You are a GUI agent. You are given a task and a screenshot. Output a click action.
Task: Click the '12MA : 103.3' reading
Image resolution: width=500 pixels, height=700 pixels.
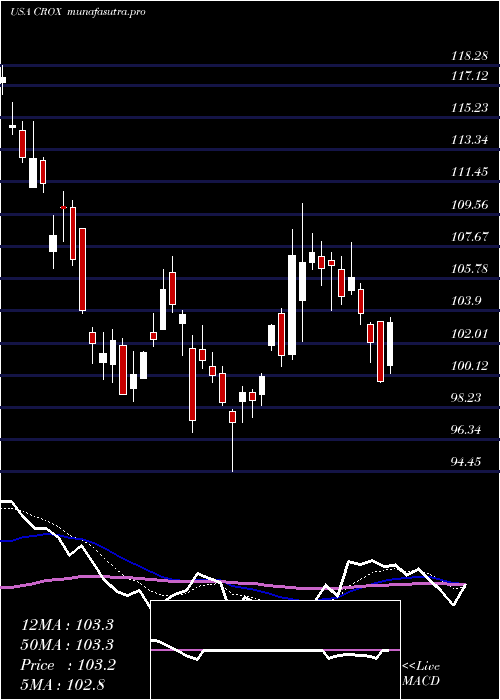click(67, 625)
